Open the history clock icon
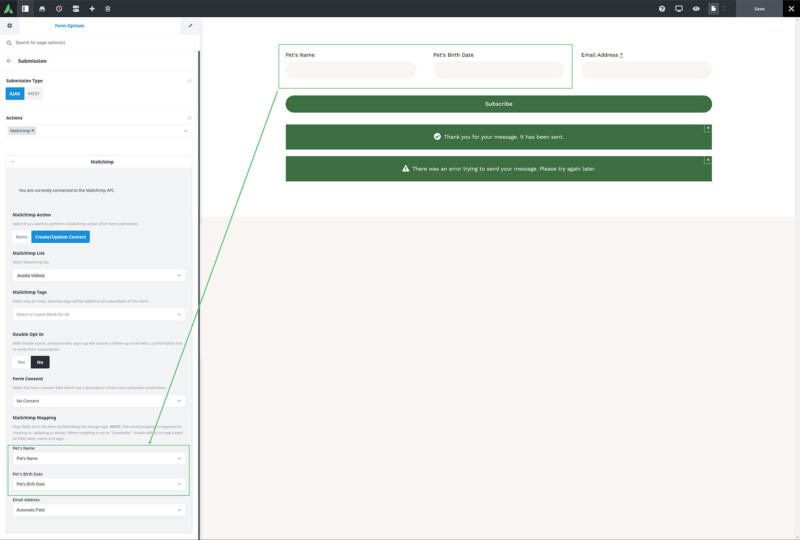Image resolution: width=800 pixels, height=540 pixels. (x=59, y=9)
